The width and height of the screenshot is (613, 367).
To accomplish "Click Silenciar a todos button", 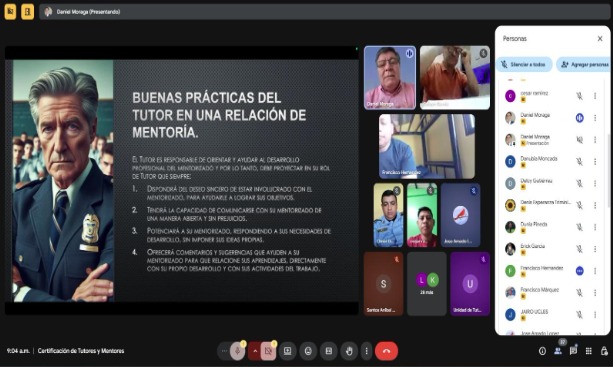I will (x=524, y=64).
